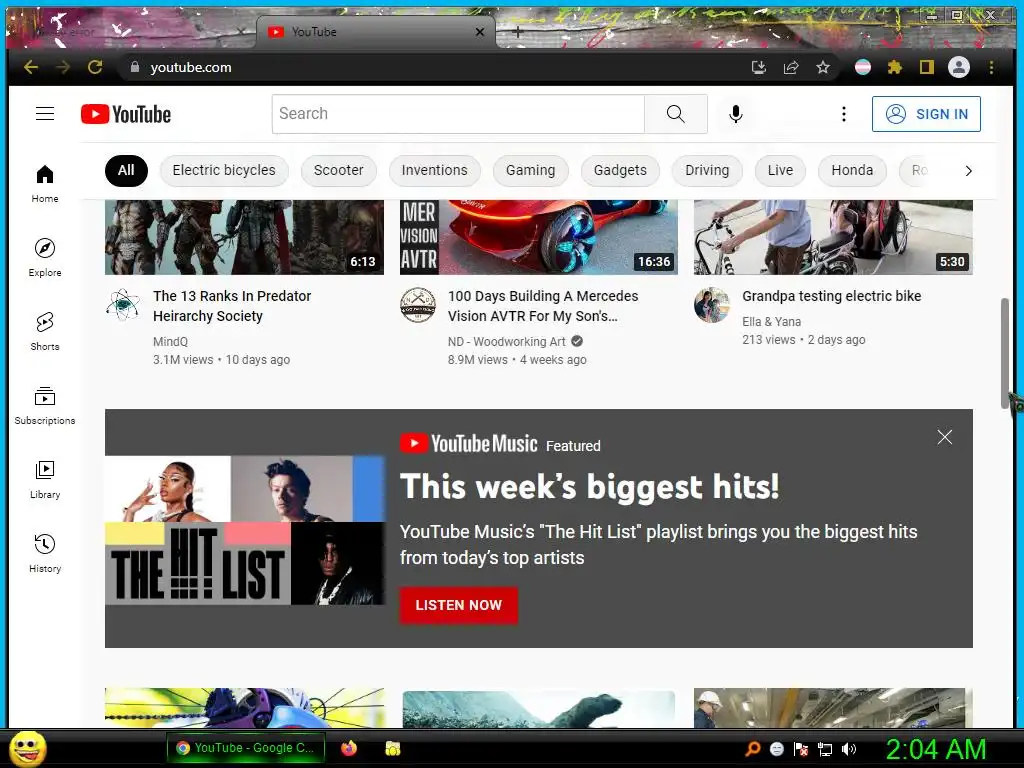Image resolution: width=1024 pixels, height=768 pixels.
Task: Open ND Woodworking Art channel avatar
Action: pos(418,305)
